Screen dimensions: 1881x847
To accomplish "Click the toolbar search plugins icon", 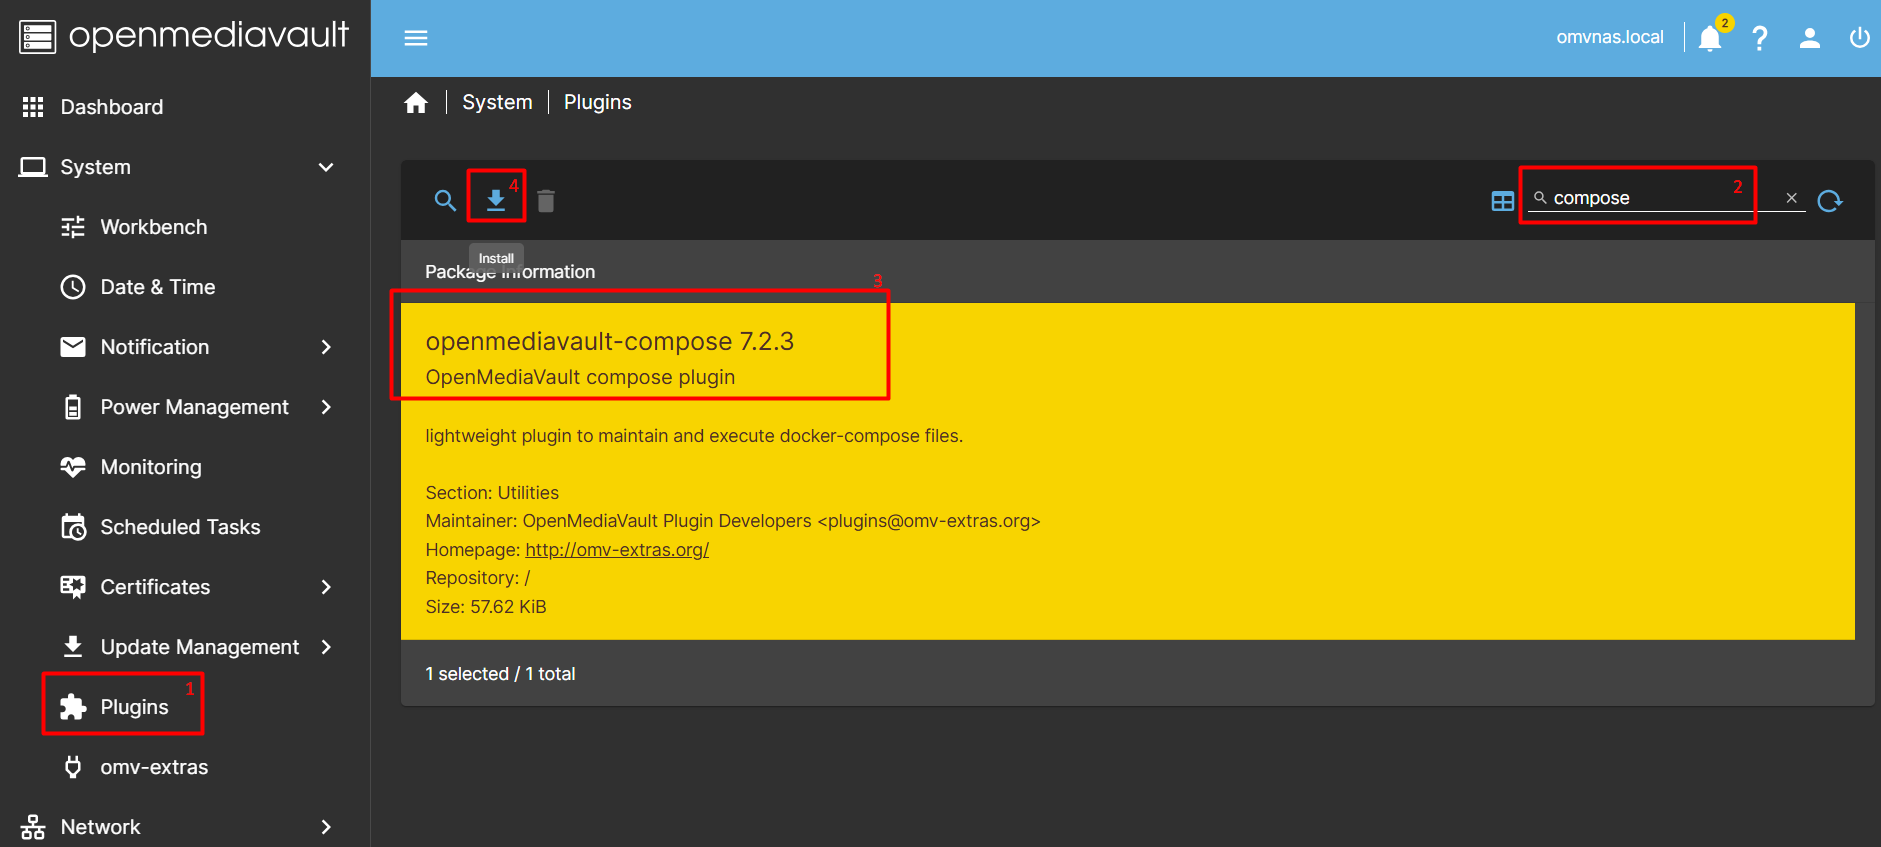I will tap(445, 201).
